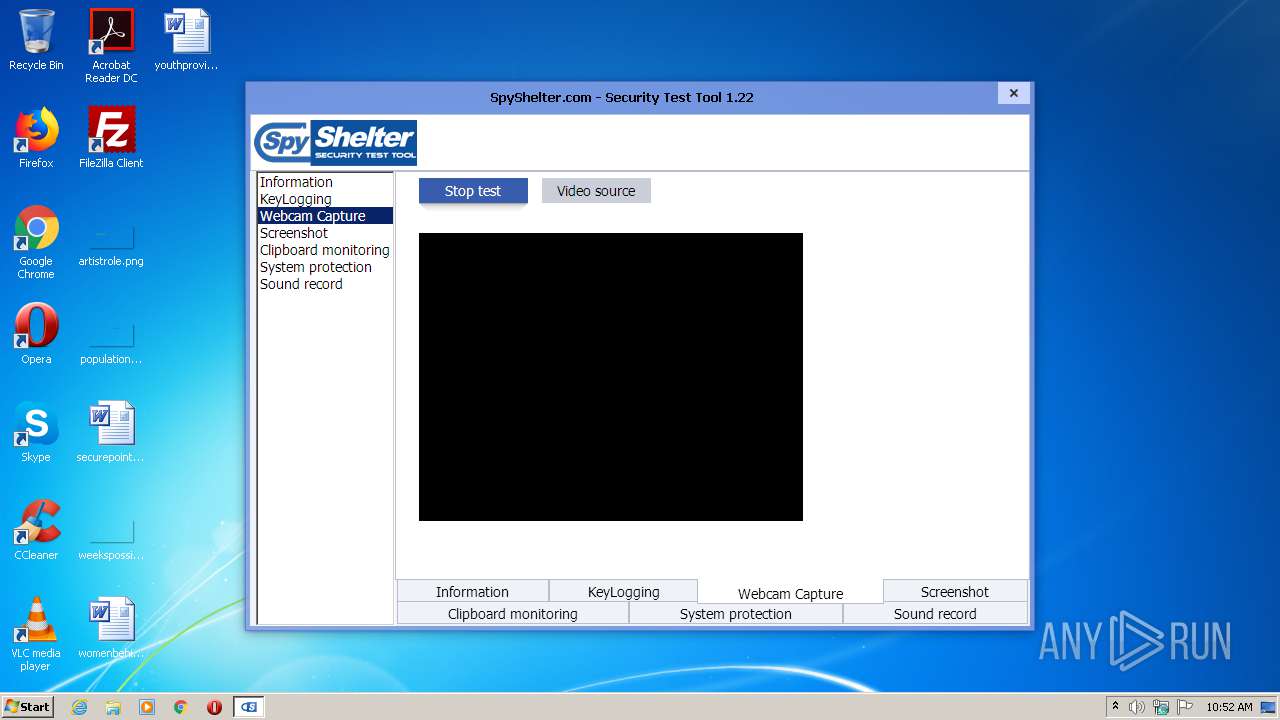Open Opera from the taskbar
1280x720 pixels.
pyautogui.click(x=214, y=707)
